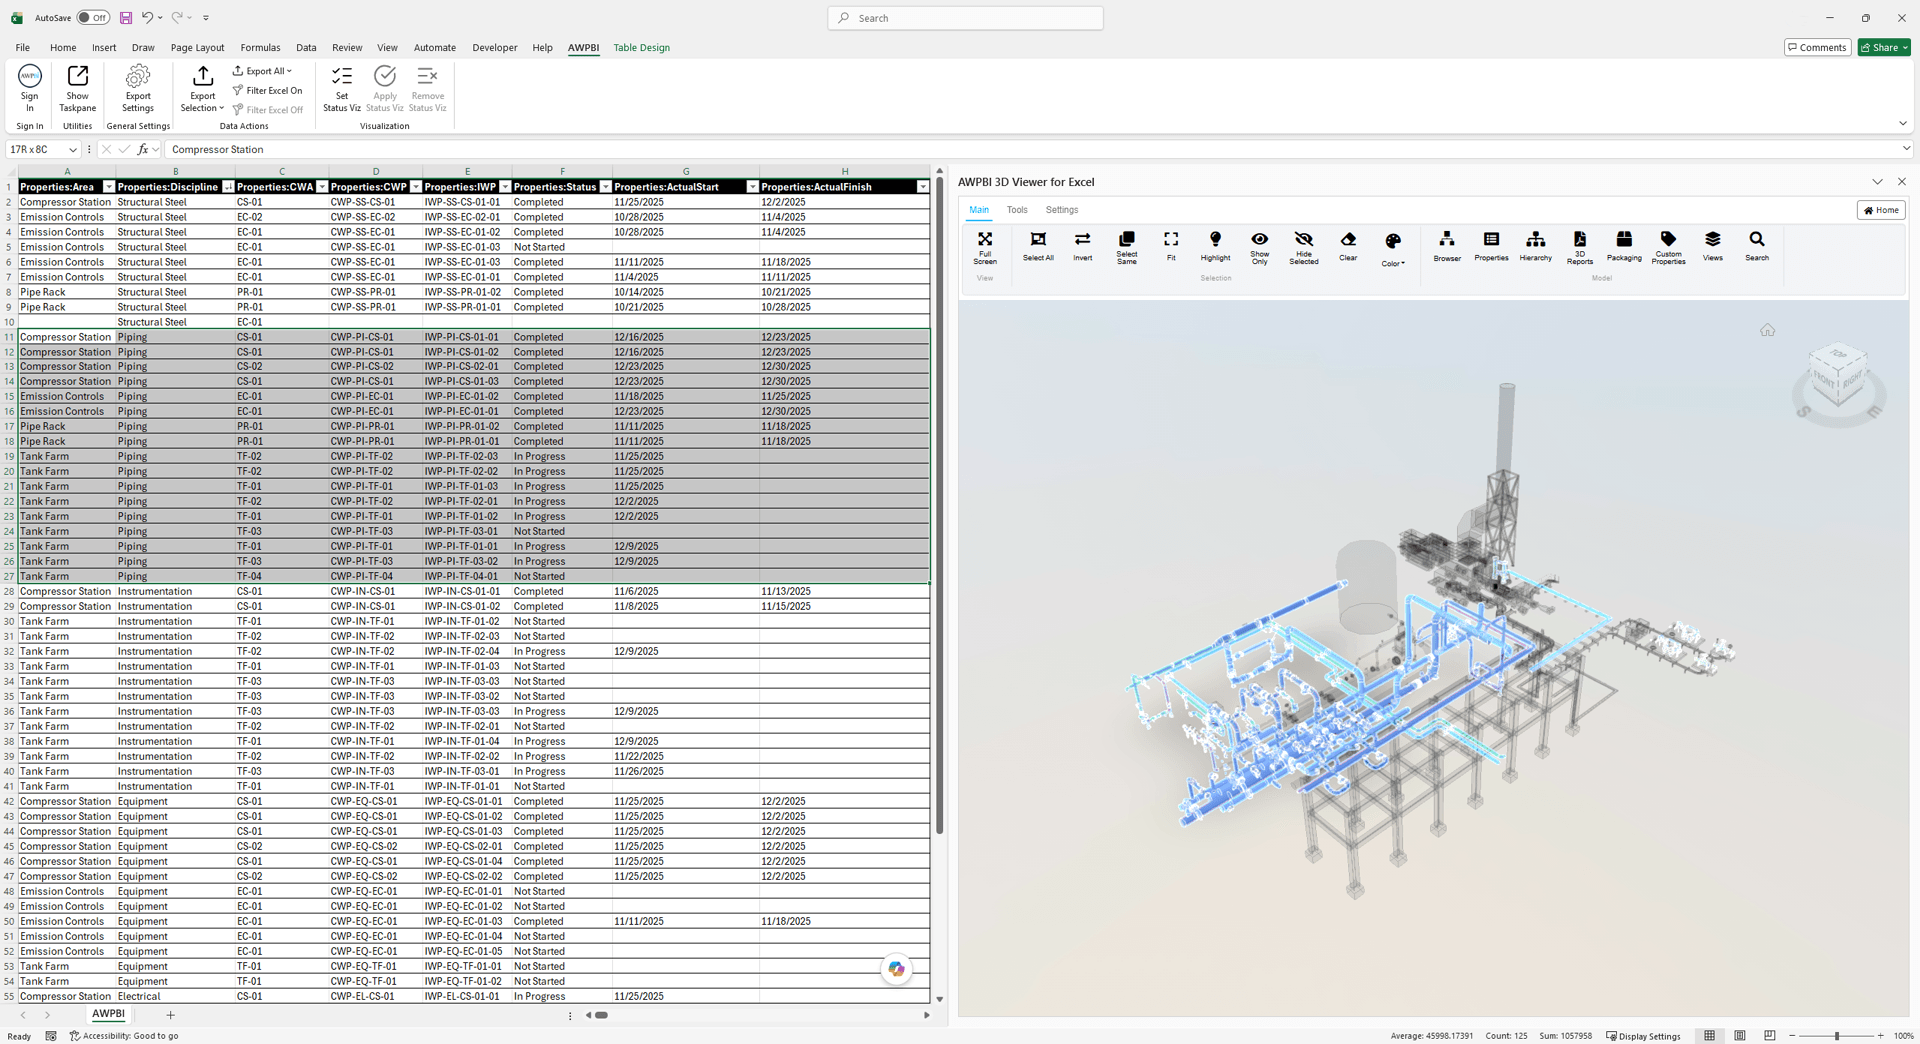
Task: Click the zoom in plus button
Action: click(x=1881, y=1036)
